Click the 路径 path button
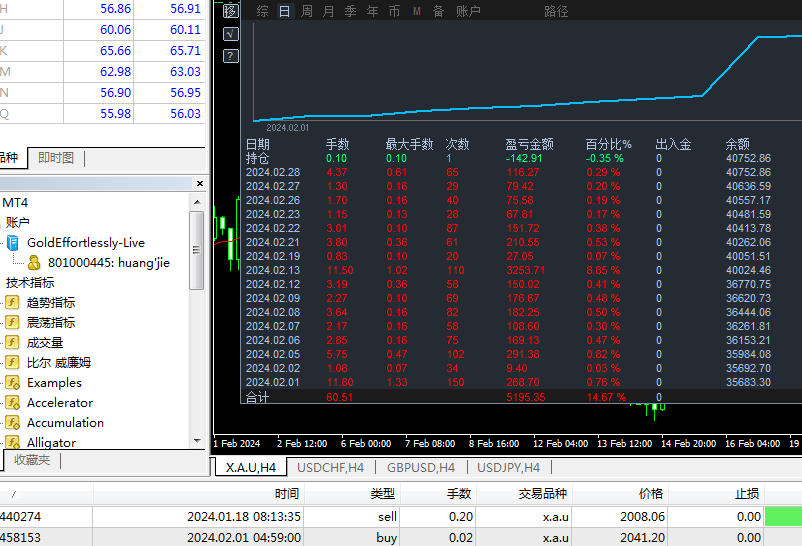802x546 pixels. (x=556, y=11)
